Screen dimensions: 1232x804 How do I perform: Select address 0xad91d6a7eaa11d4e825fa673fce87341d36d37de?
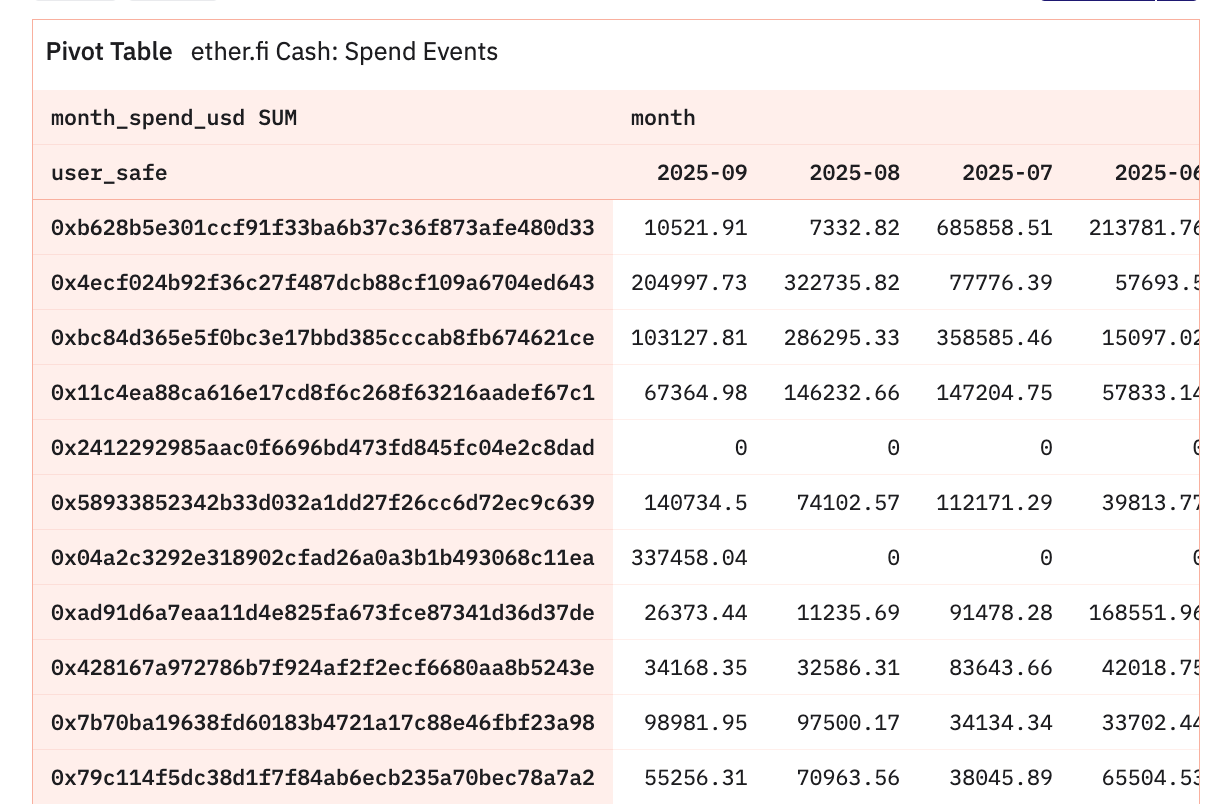[323, 613]
